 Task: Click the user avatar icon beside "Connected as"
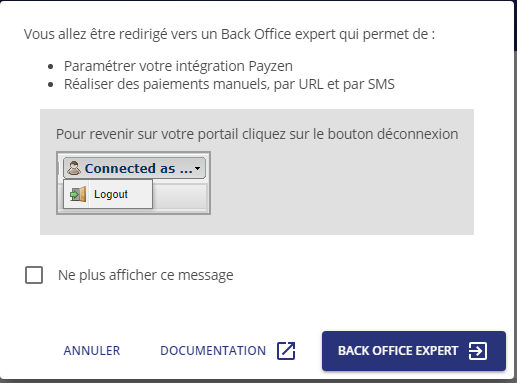74,168
